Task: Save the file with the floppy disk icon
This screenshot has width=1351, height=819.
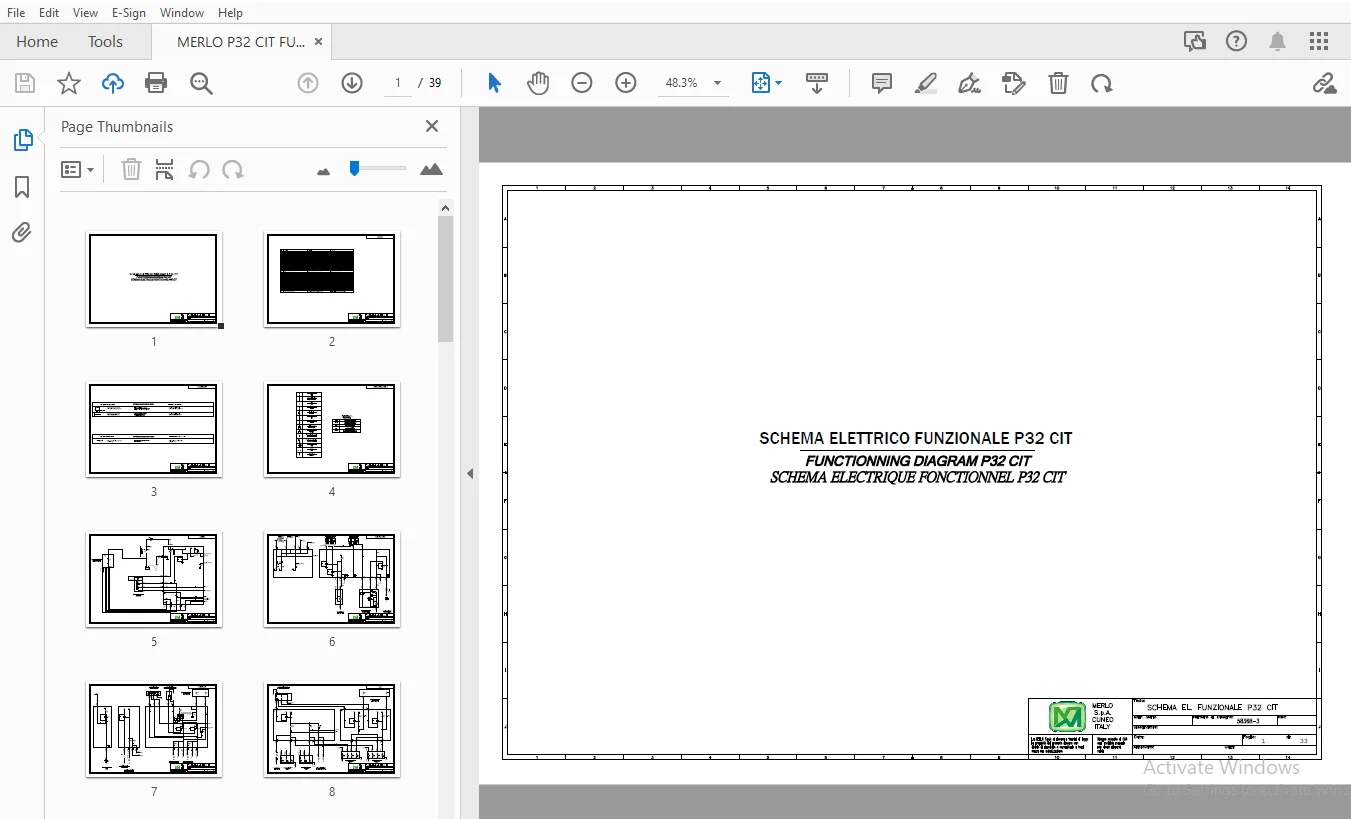Action: (x=24, y=83)
